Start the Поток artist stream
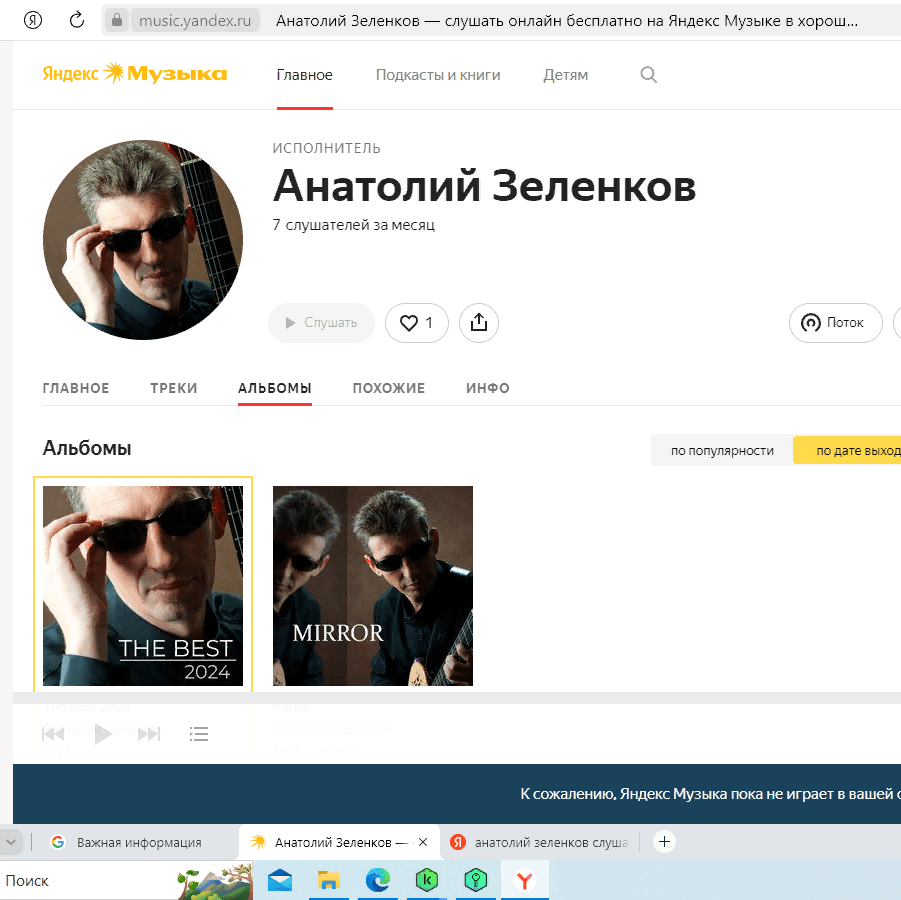This screenshot has width=901, height=900. coord(835,323)
